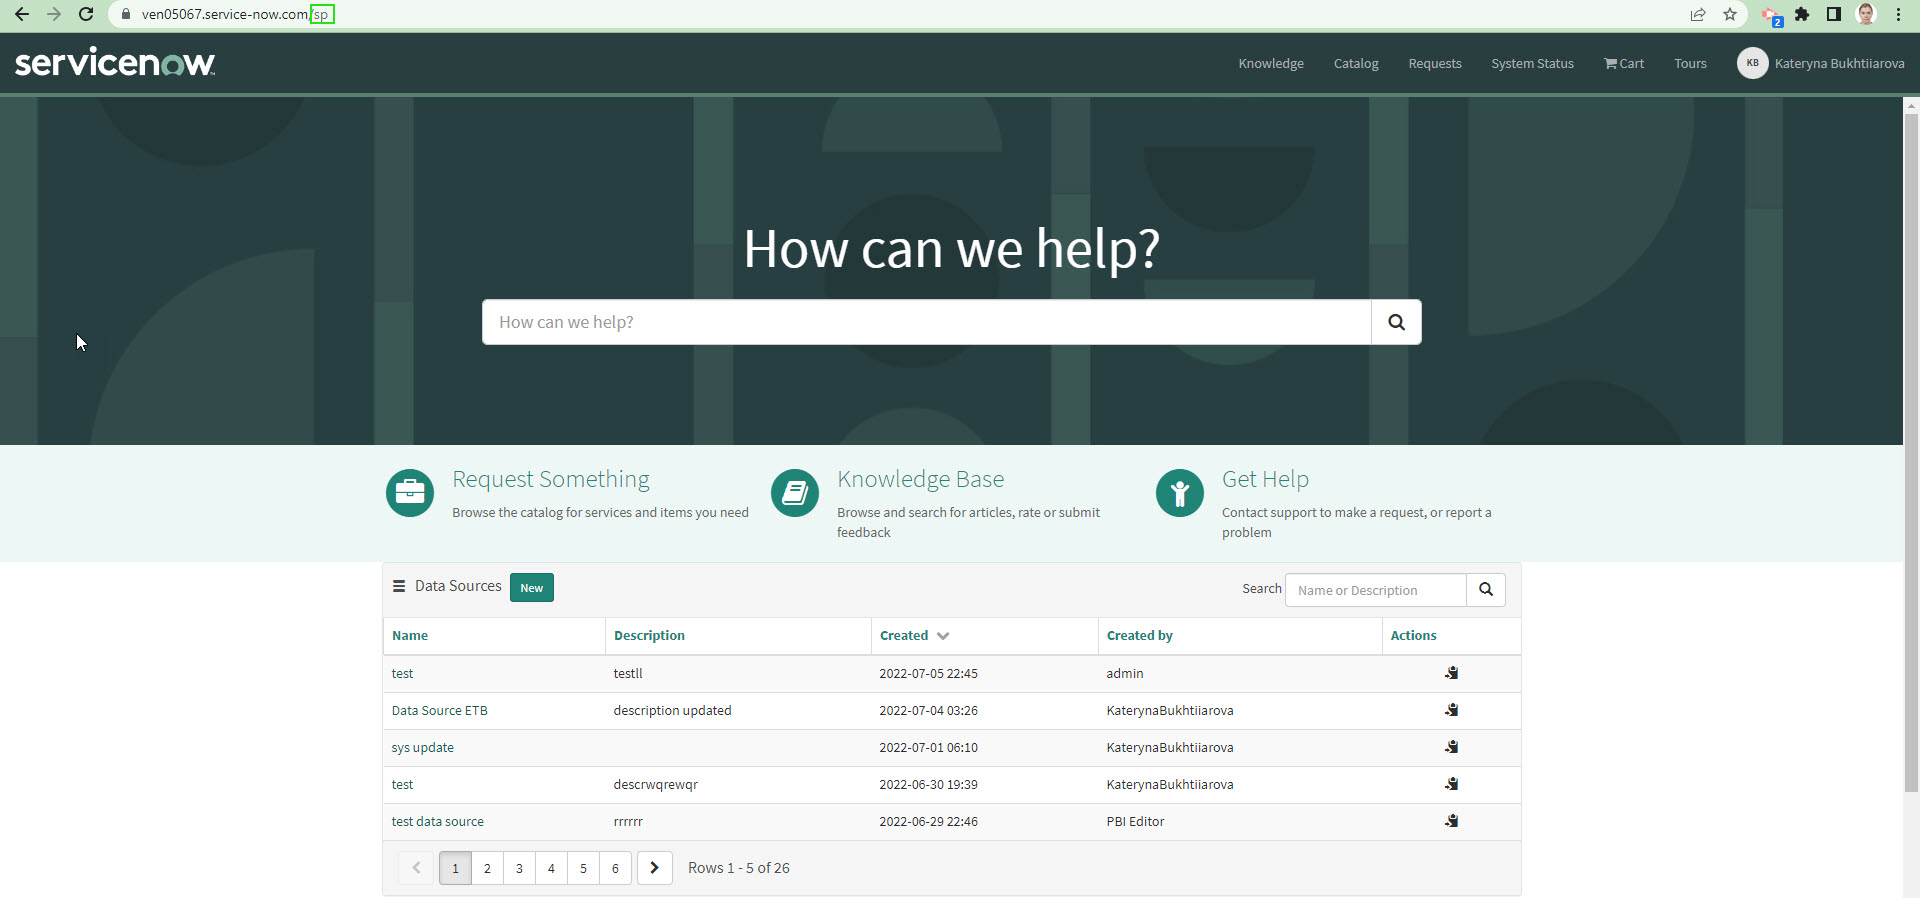
Task: Open the Data Sources hamburger menu
Action: tap(399, 586)
